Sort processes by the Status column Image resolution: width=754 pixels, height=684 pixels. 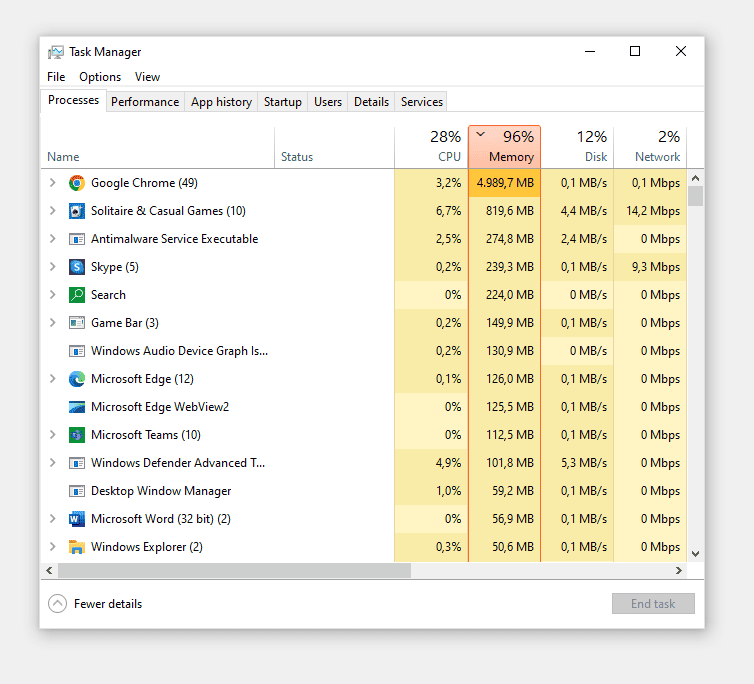335,148
